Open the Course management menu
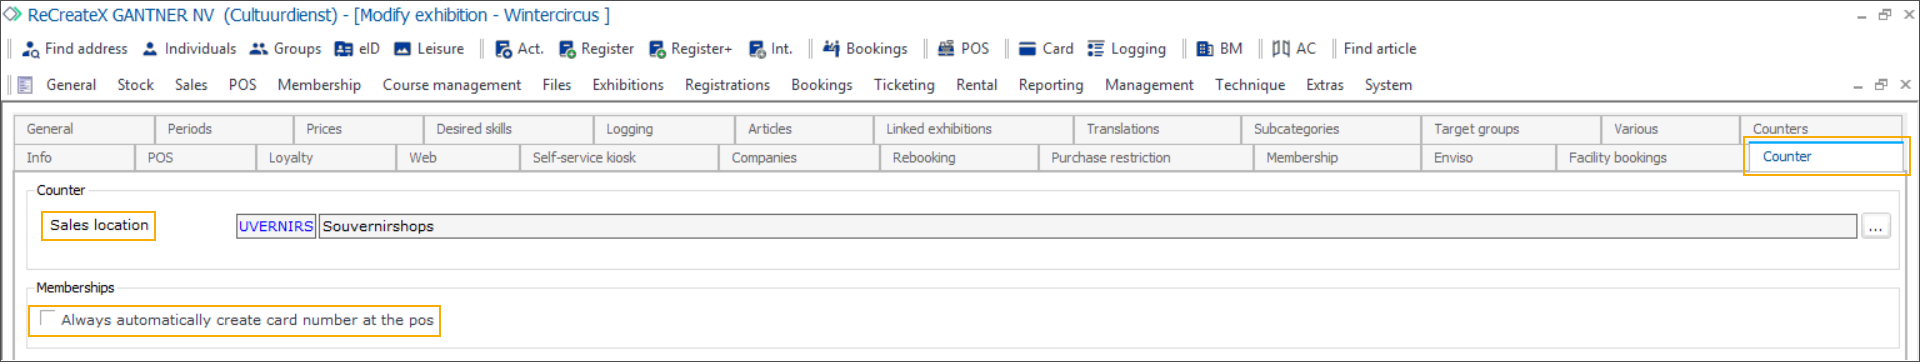Screen dimensions: 1920x362 (x=452, y=85)
